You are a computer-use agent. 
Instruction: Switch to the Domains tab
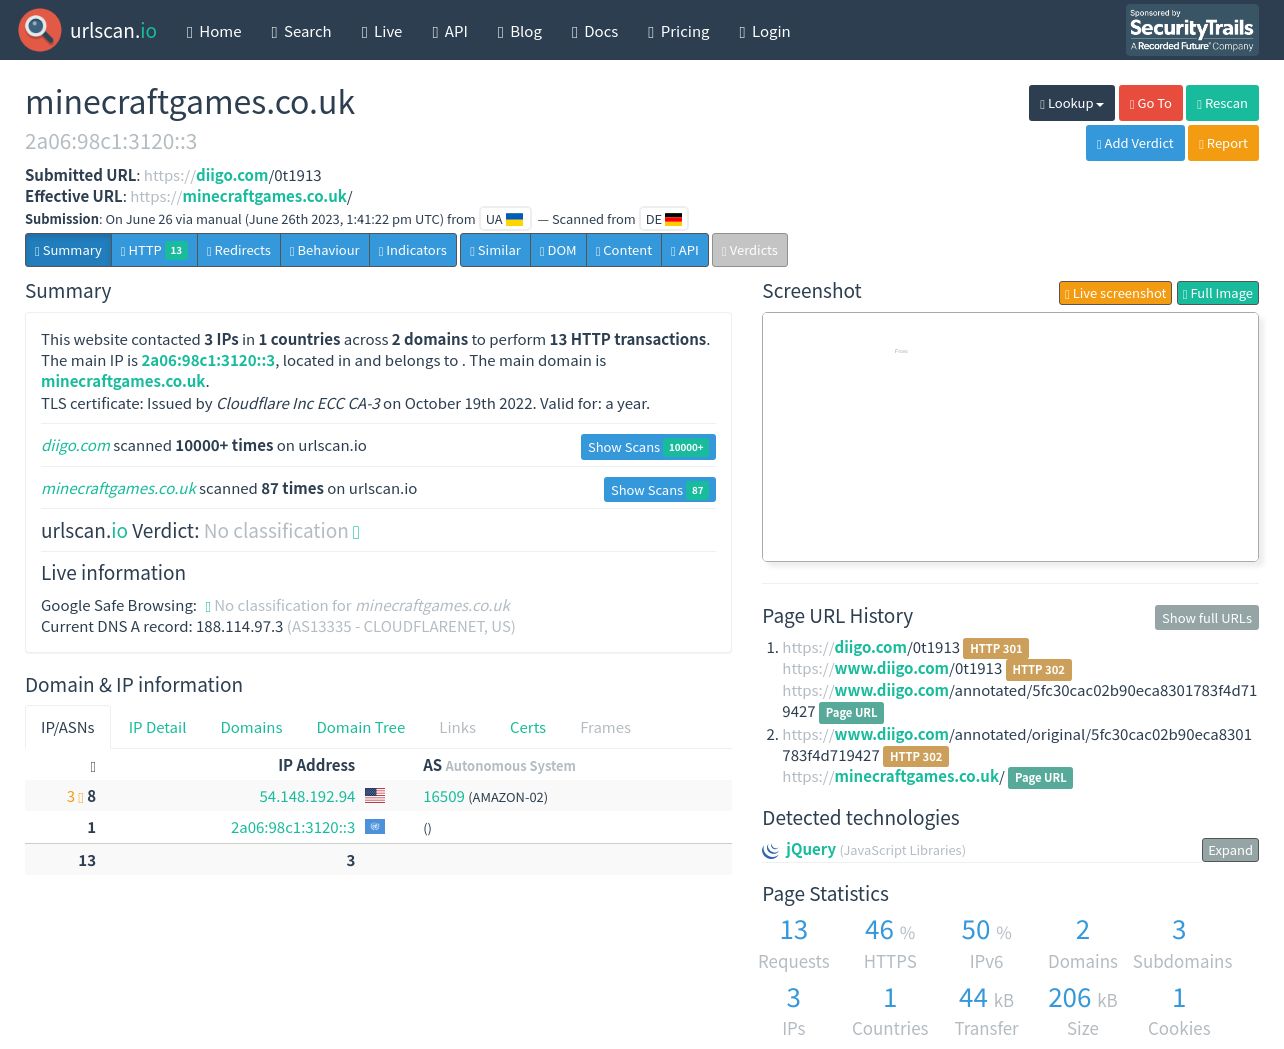tap(252, 727)
